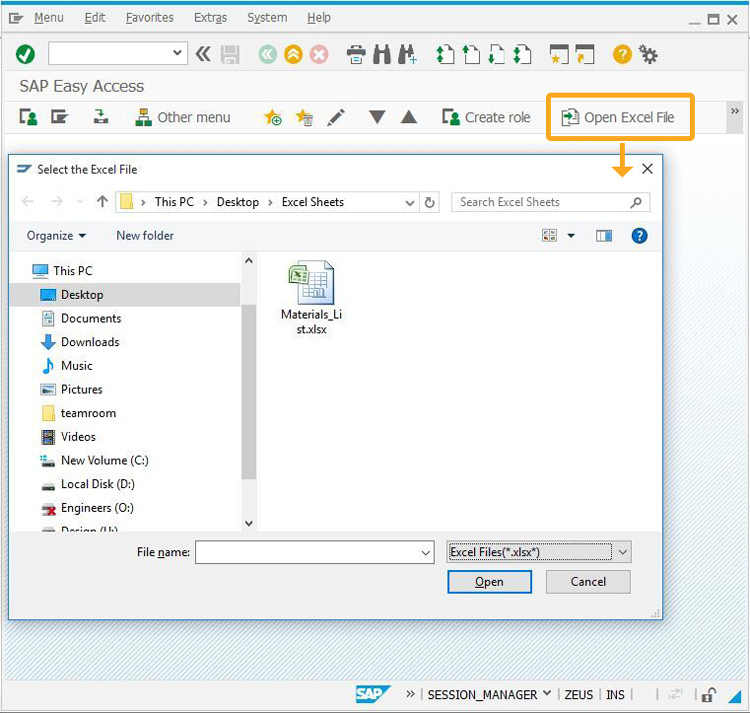Click the blue dialog Help icon
The image size is (750, 713).
(x=639, y=236)
